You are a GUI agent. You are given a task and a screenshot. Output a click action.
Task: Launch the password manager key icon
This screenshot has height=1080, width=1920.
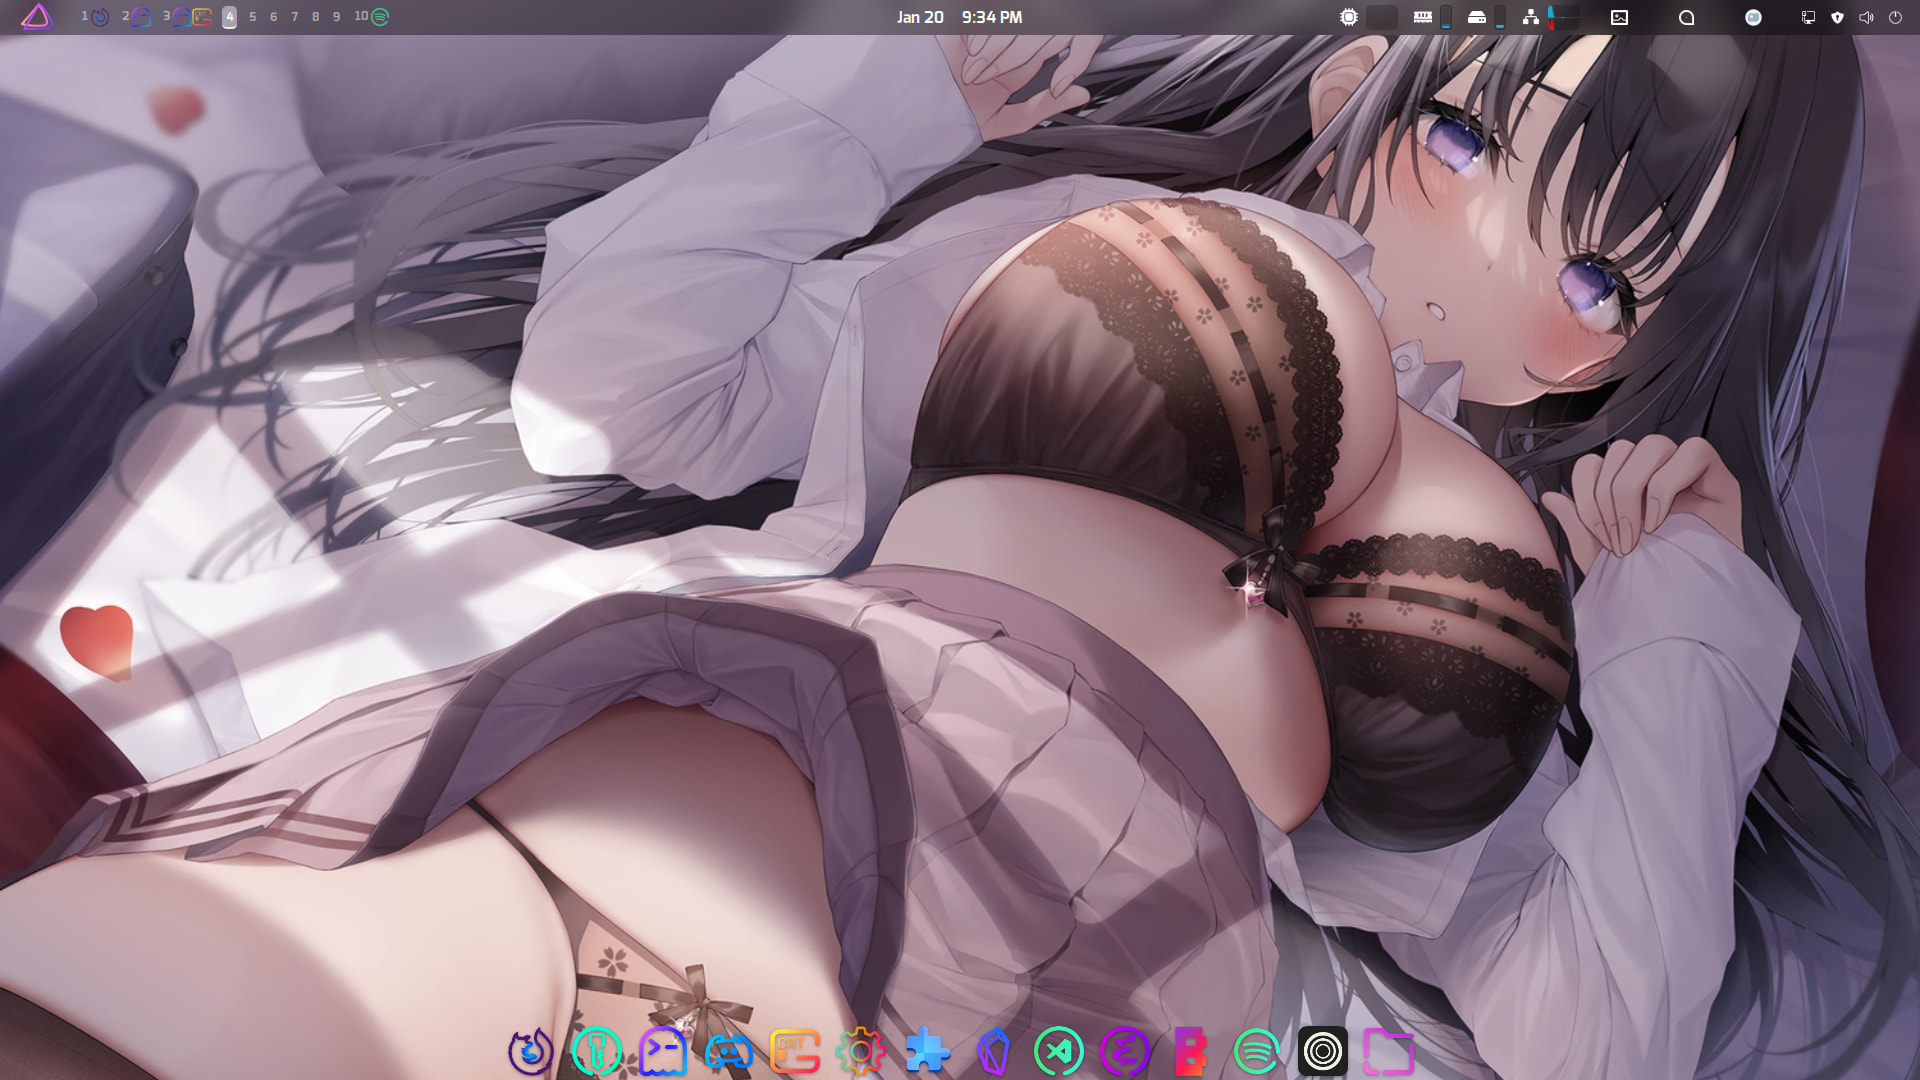[596, 1052]
